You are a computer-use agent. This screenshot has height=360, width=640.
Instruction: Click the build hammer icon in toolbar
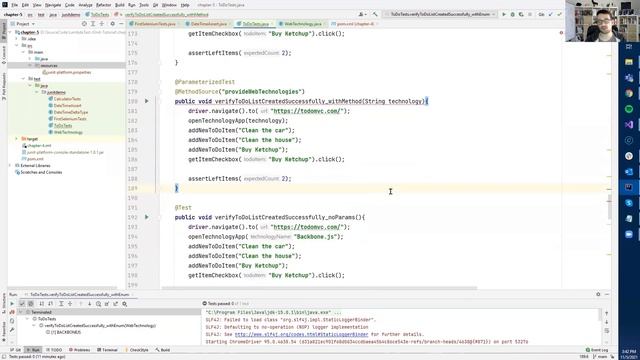tap(375, 14)
